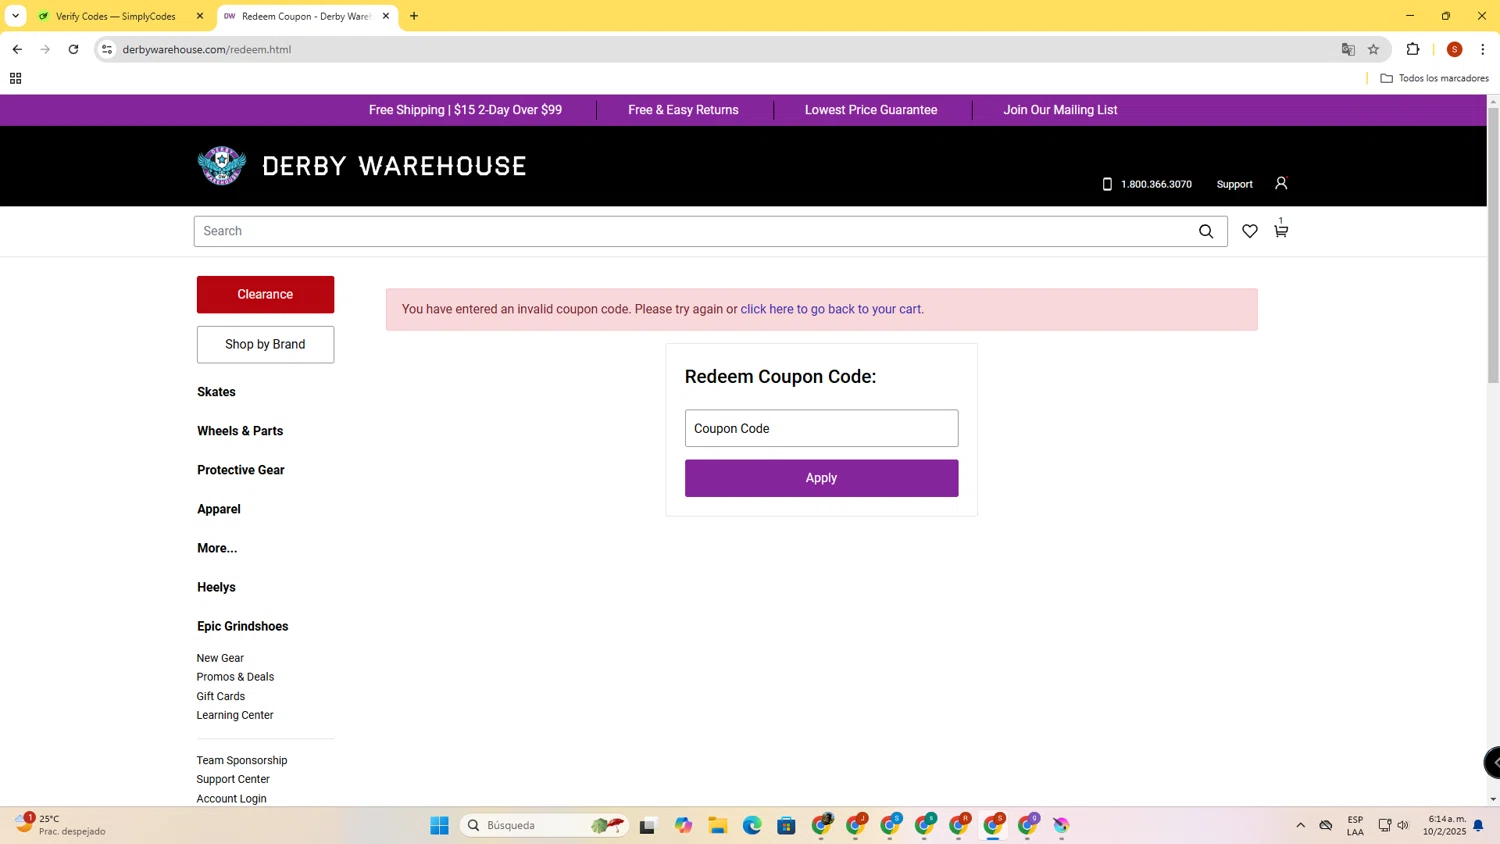Screen dimensions: 1500x844
Task: Open the Chrome extensions puzzle icon
Action: [1413, 49]
